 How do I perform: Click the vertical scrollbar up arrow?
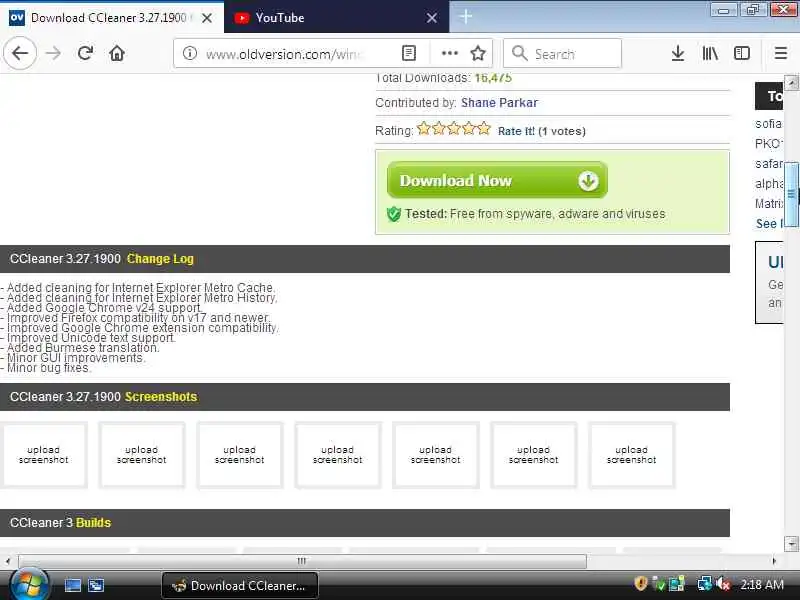791,82
